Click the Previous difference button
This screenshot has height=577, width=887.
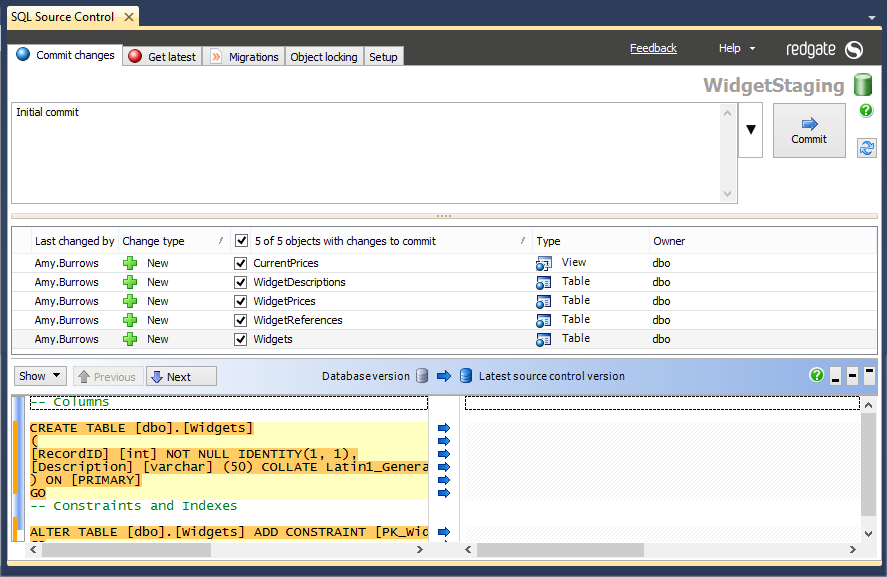[108, 377]
